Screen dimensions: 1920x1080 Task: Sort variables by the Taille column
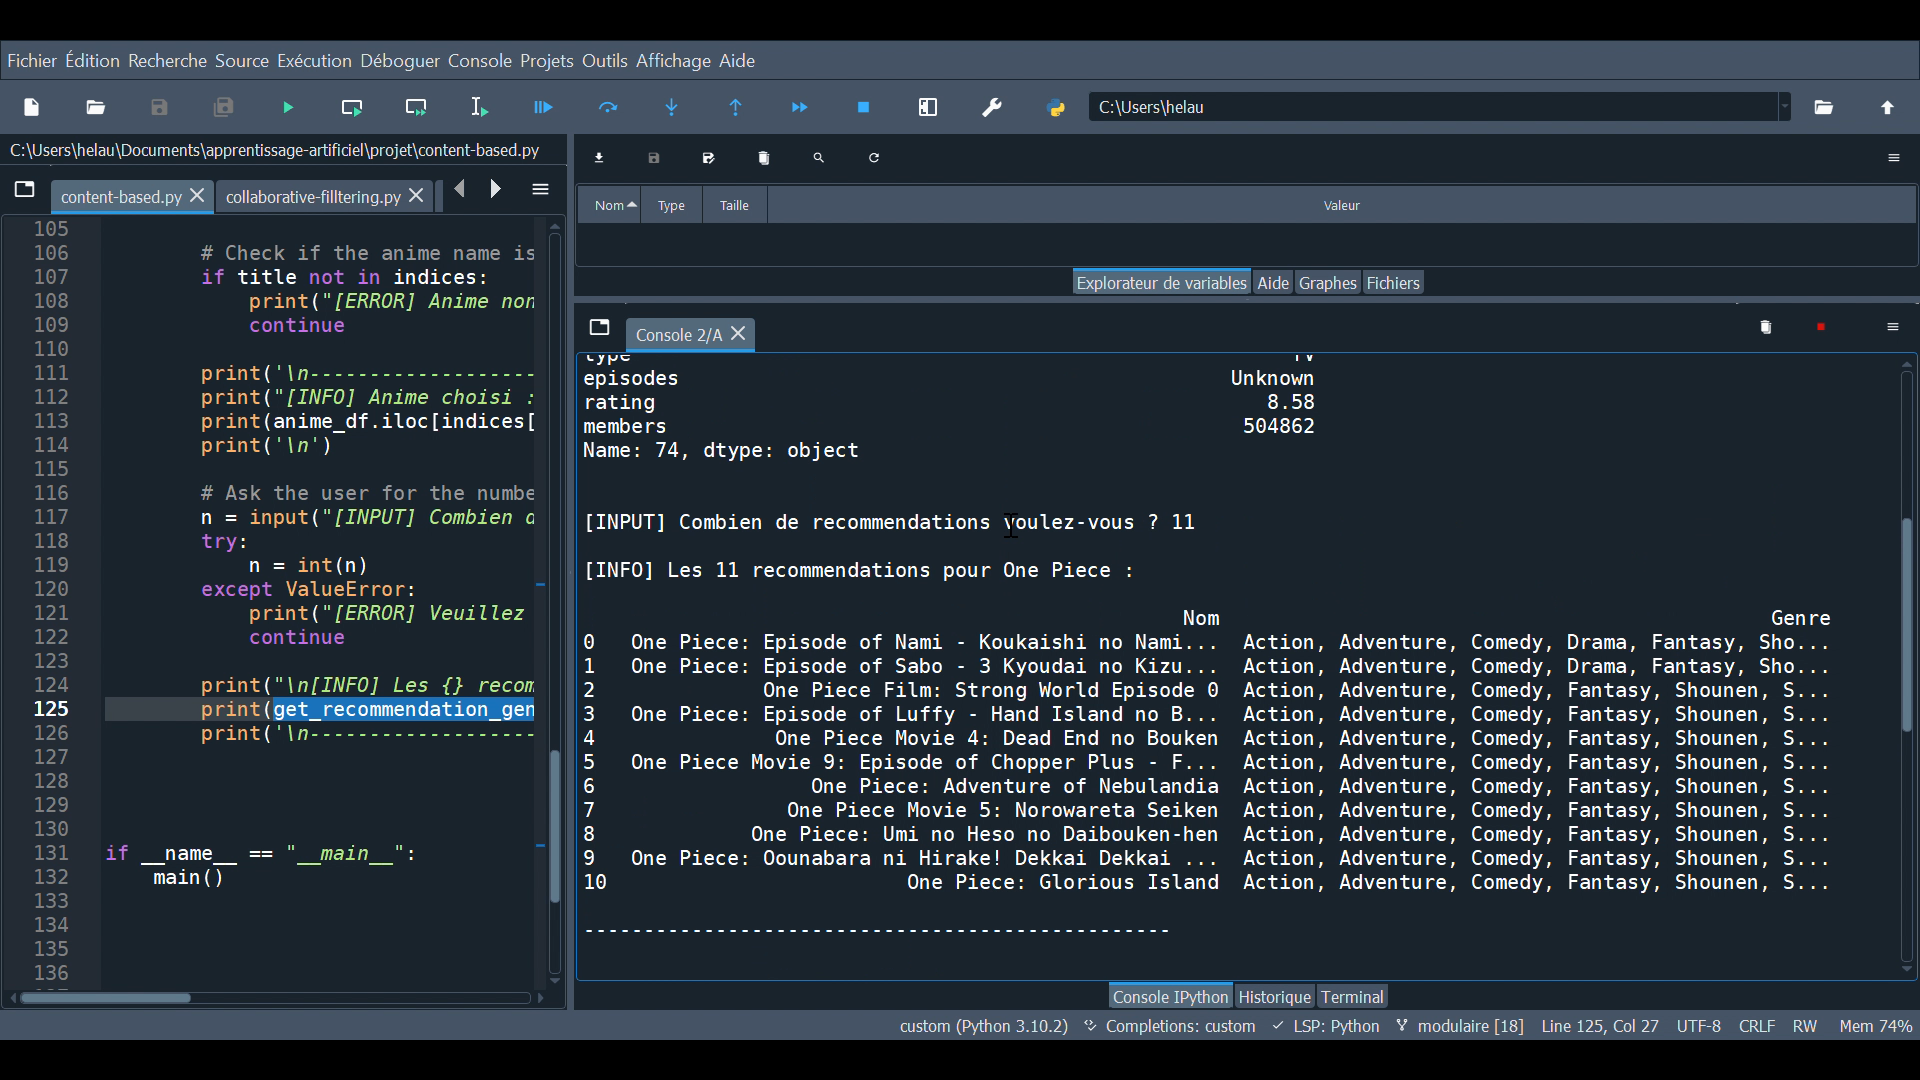pos(735,205)
